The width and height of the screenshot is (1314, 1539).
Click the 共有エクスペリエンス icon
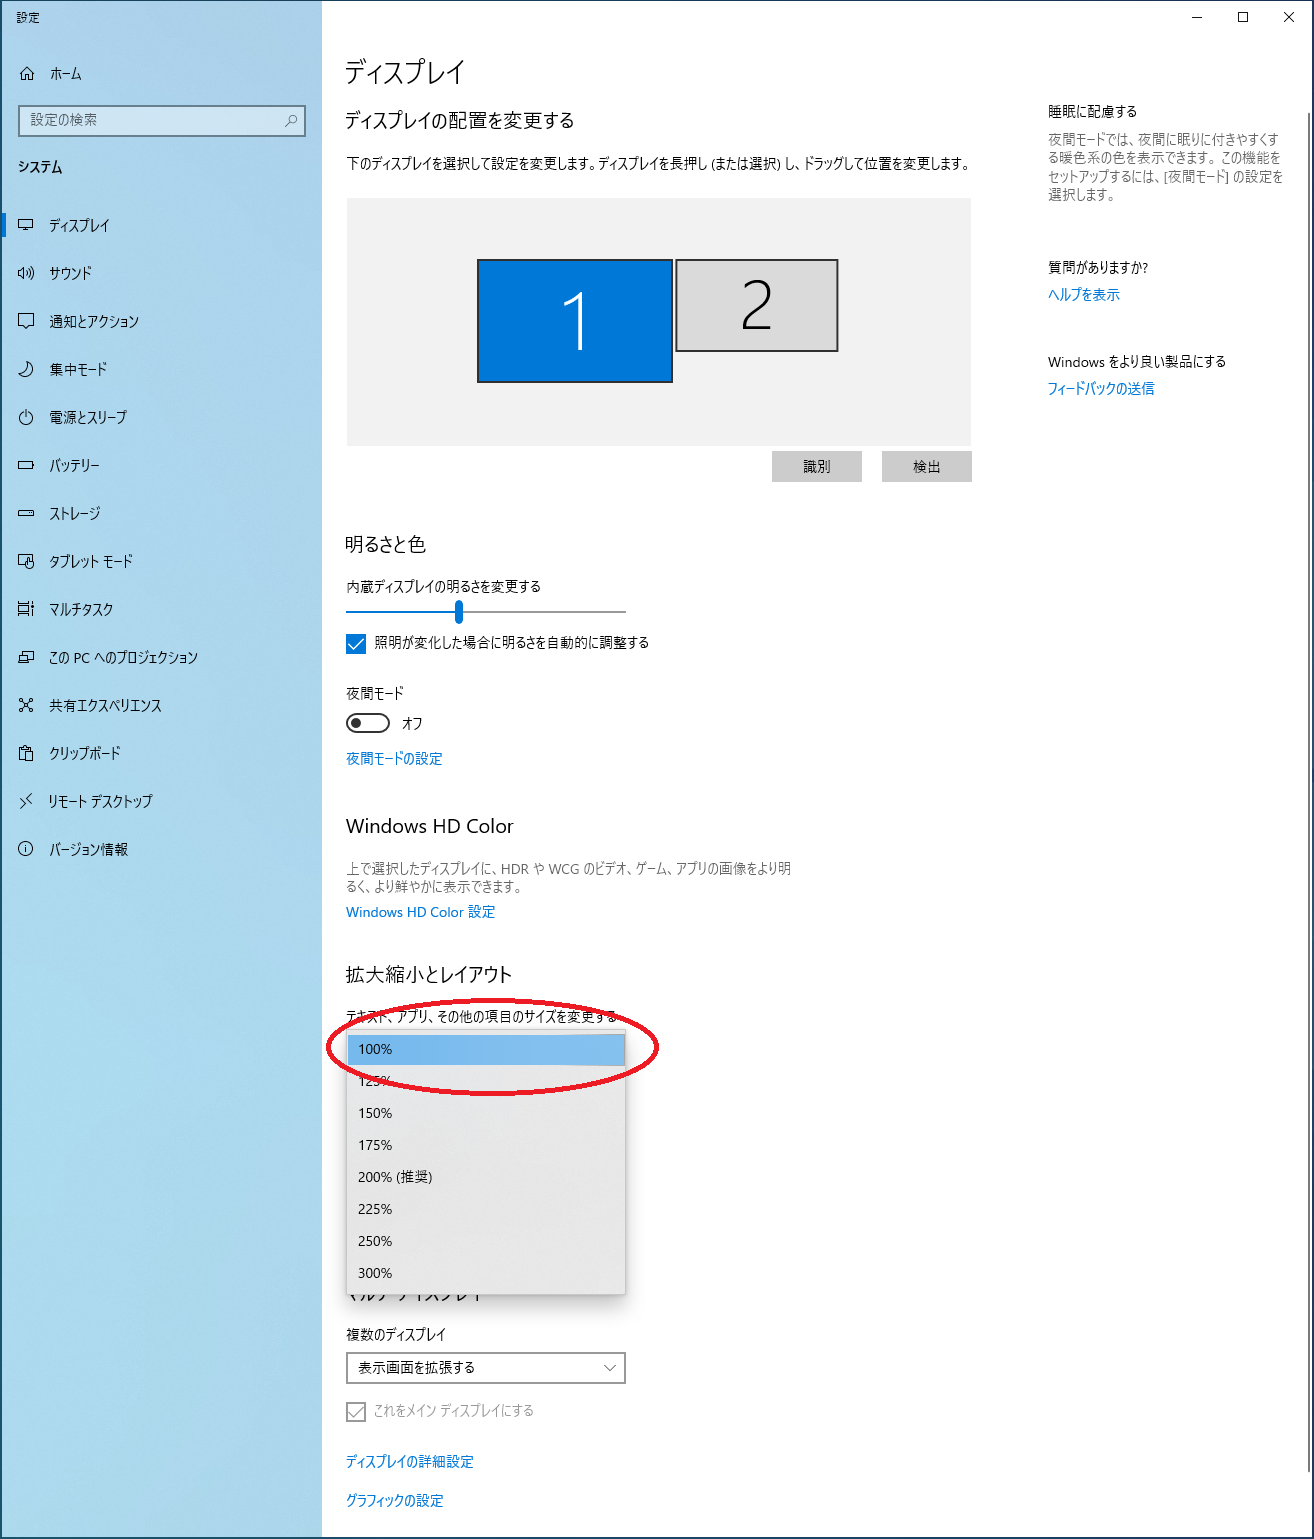coord(27,705)
